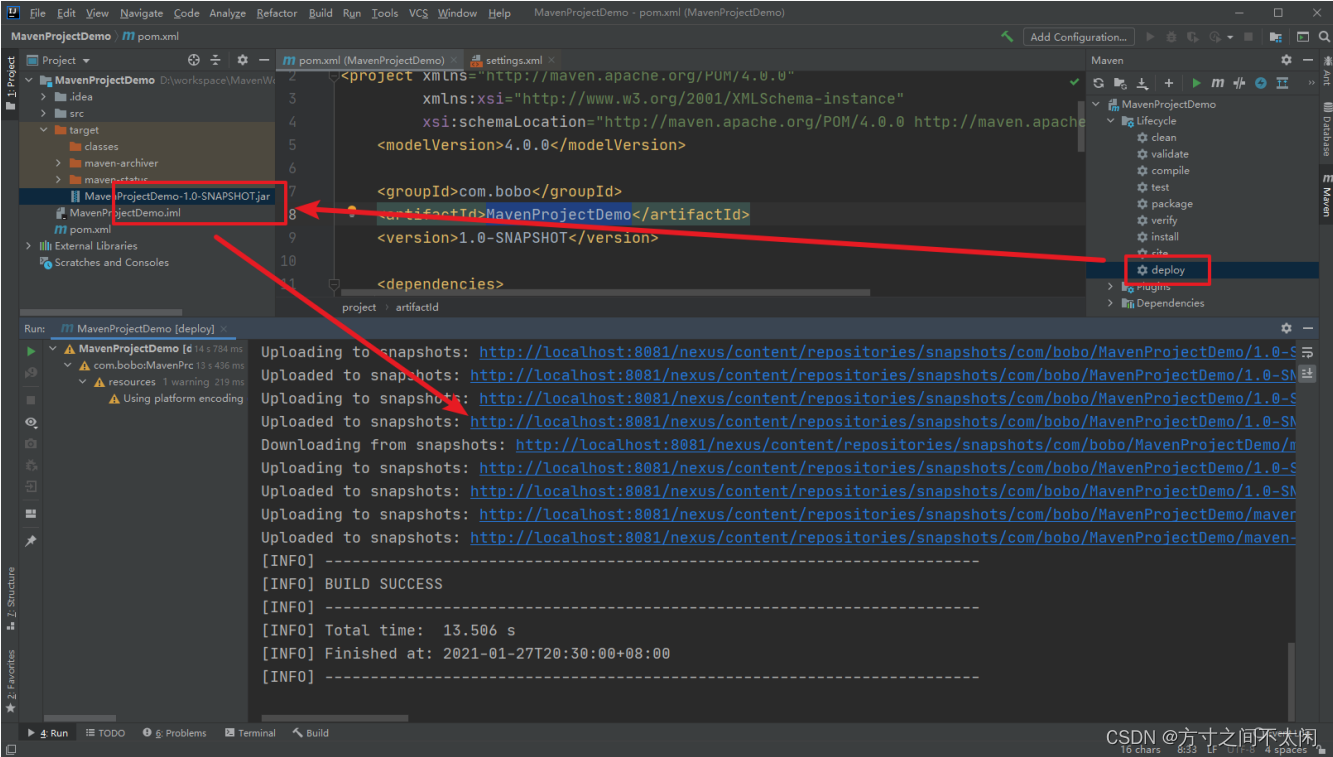
Task: Open Project panel settings gear
Action: pyautogui.click(x=242, y=60)
